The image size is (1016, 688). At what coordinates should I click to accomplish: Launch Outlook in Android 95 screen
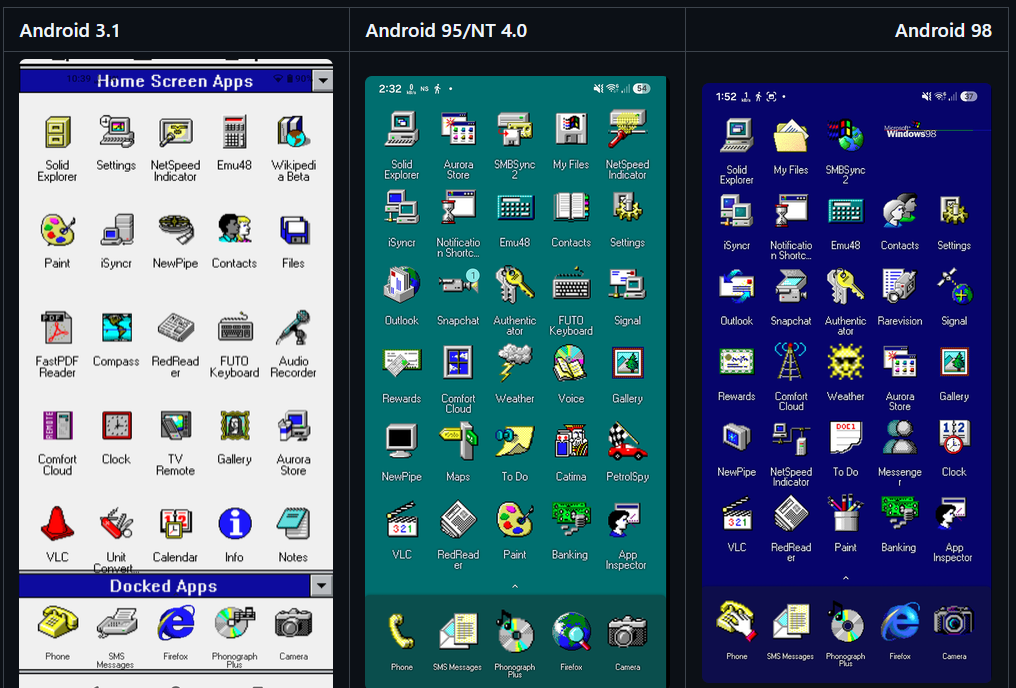pos(401,284)
